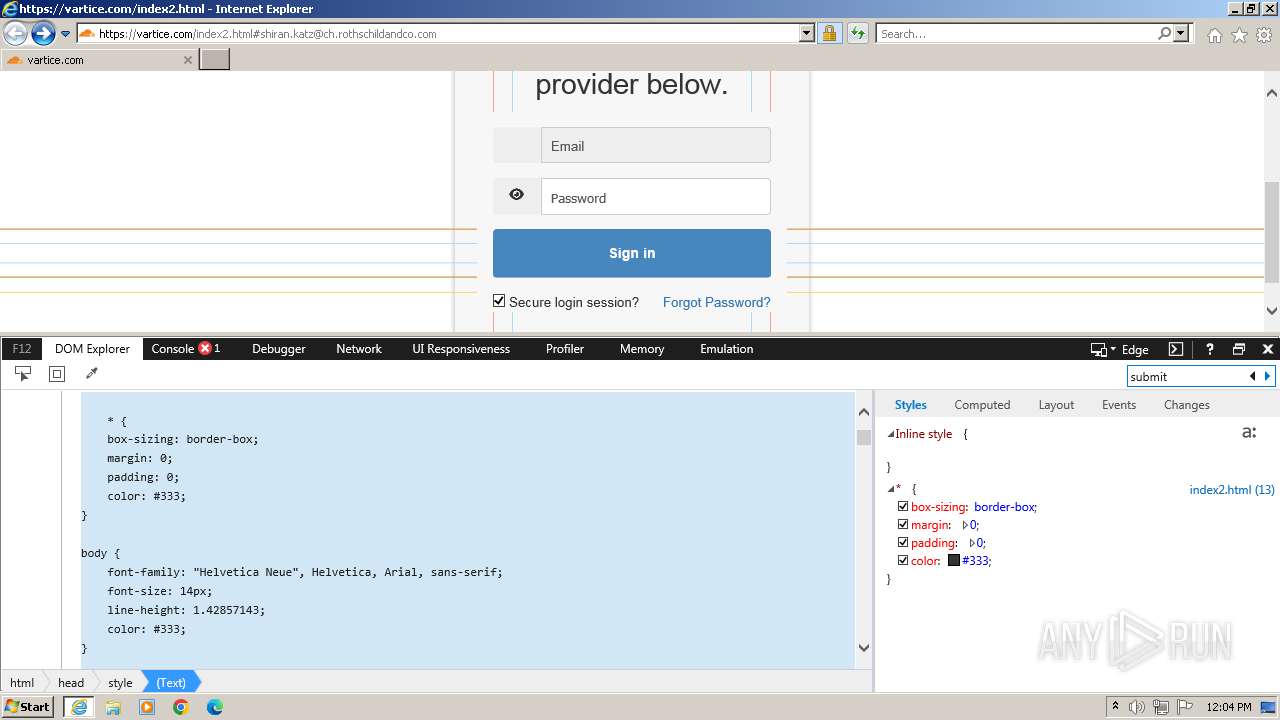The width and height of the screenshot is (1280, 720).
Task: Open the Network tab
Action: (359, 349)
